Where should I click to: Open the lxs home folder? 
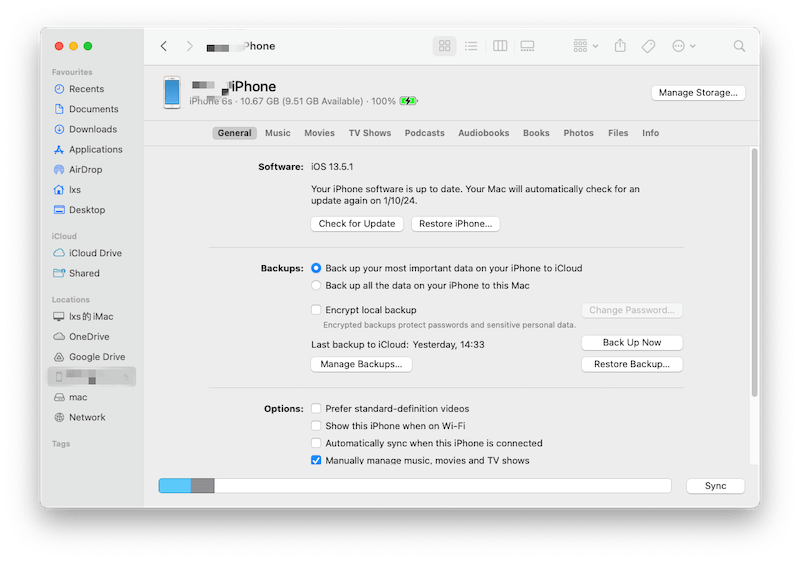coord(75,190)
